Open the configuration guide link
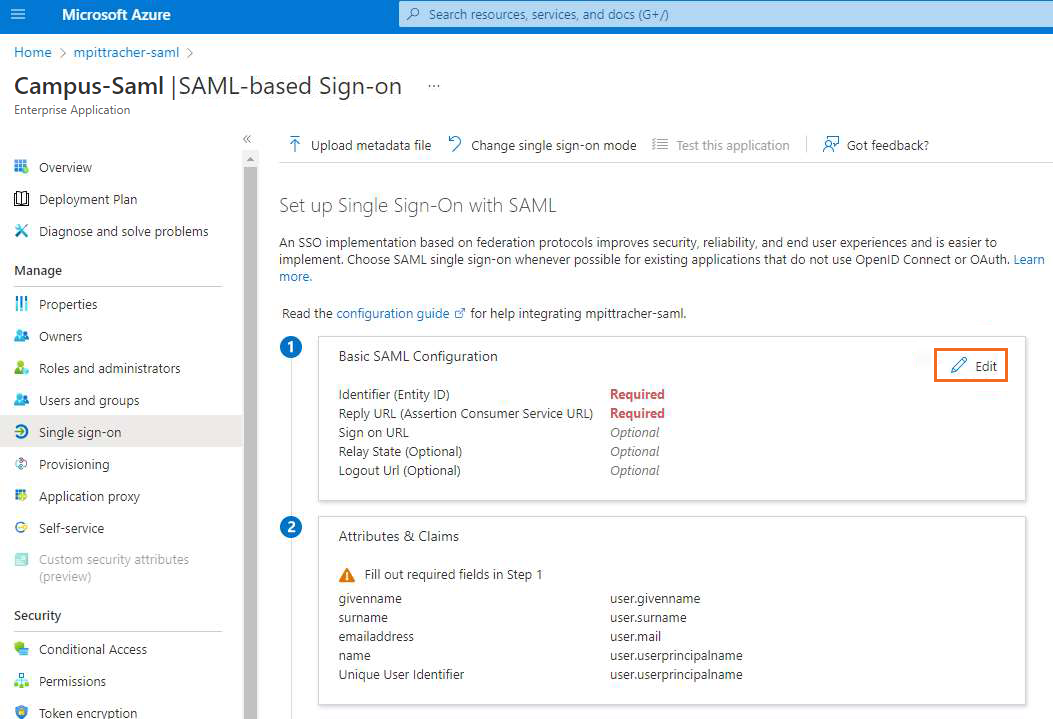The image size is (1053, 719). 393,314
